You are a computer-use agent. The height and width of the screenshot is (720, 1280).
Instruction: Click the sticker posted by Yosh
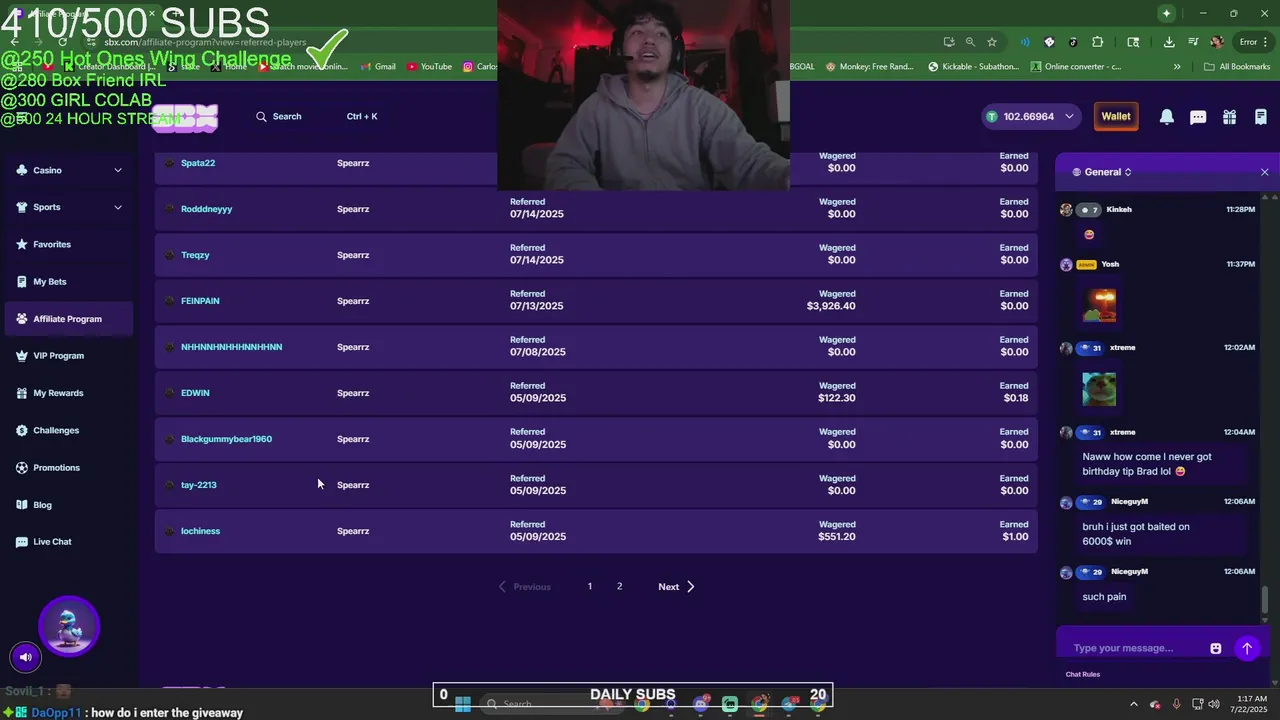pos(1099,305)
